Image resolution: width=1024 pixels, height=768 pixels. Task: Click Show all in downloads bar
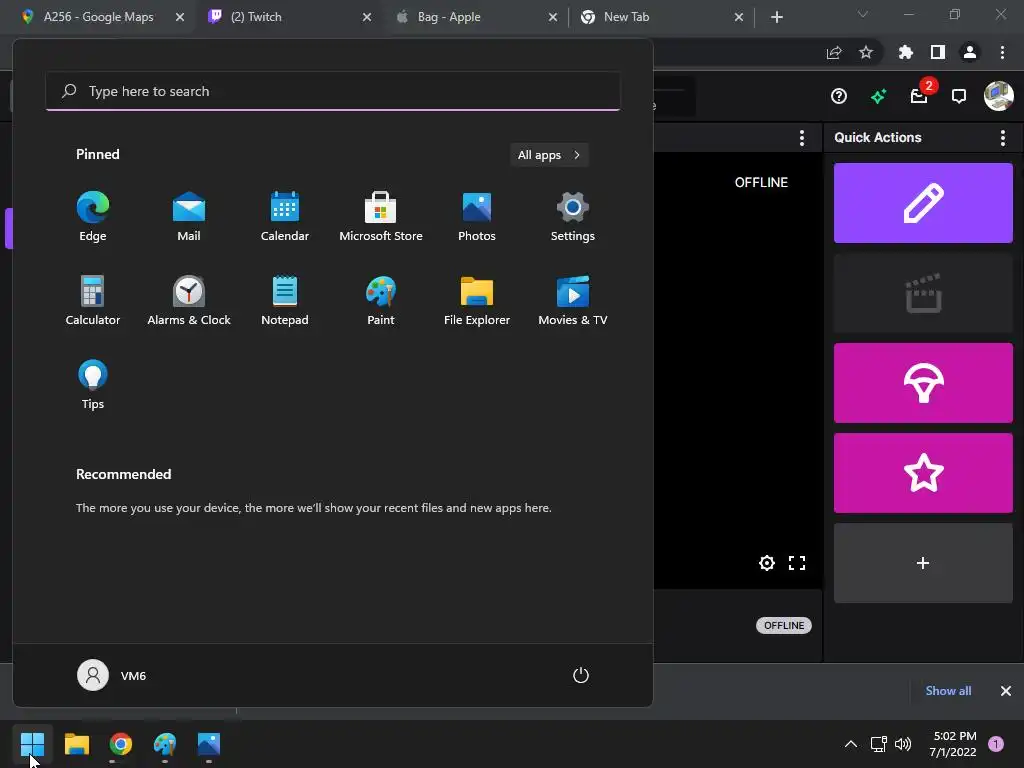coord(948,690)
